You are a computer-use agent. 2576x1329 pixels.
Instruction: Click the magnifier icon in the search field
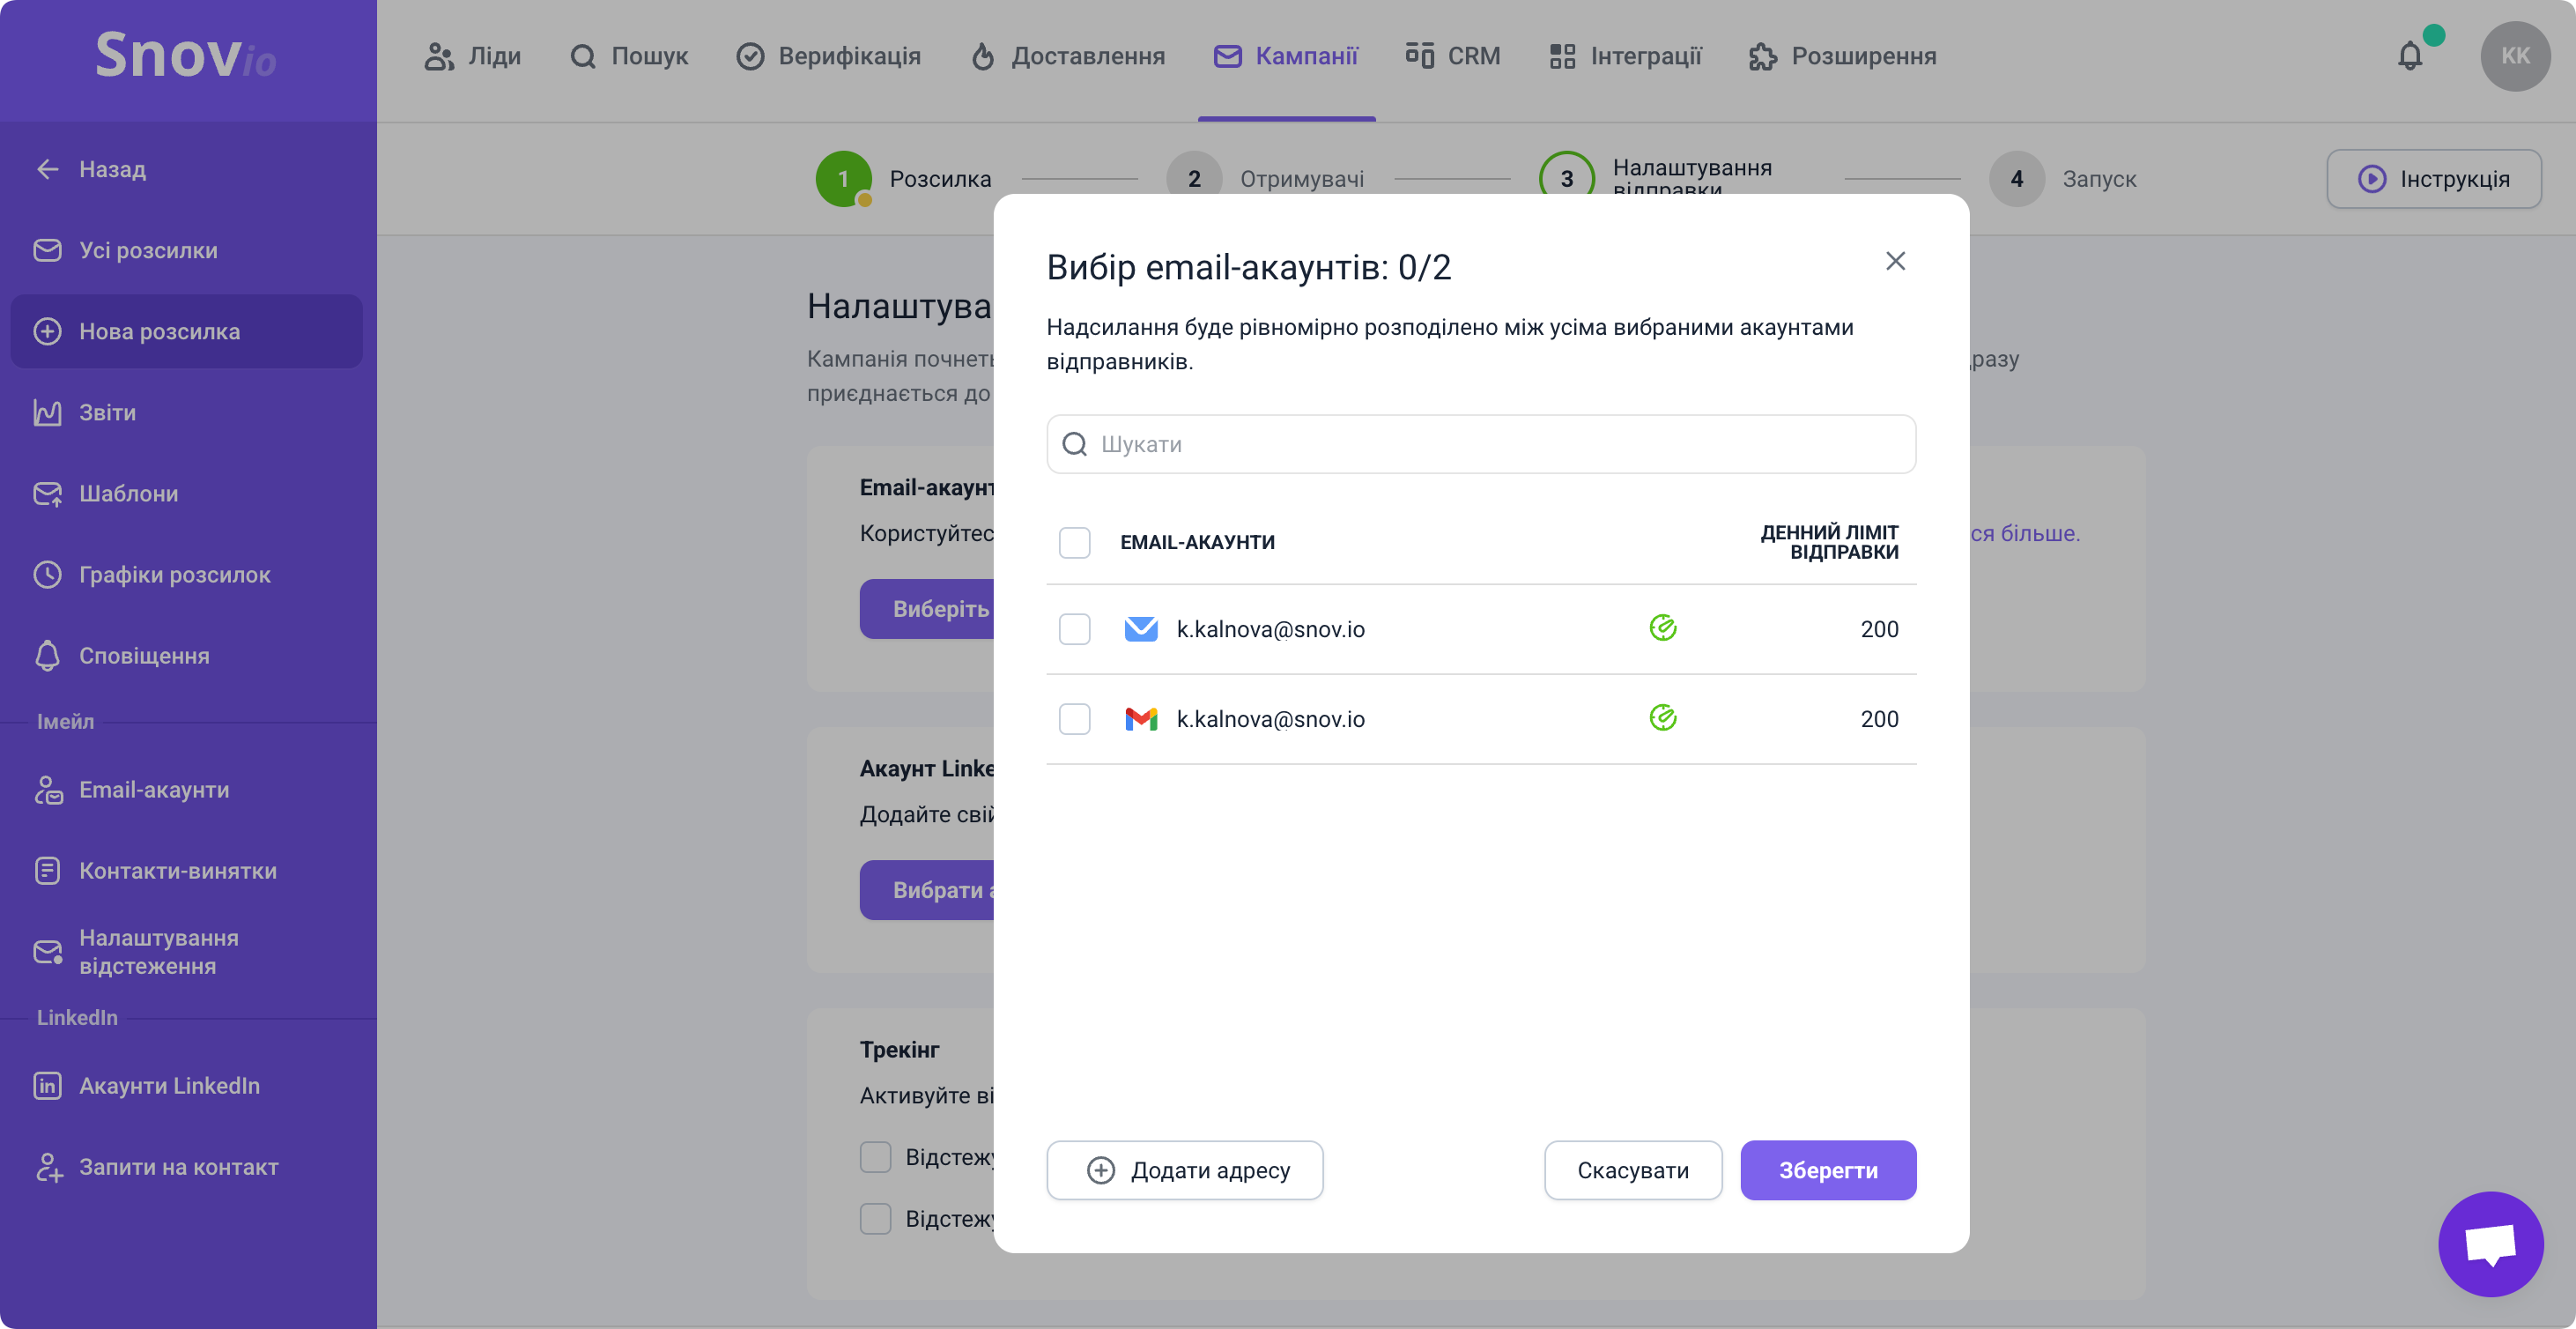coord(1074,444)
